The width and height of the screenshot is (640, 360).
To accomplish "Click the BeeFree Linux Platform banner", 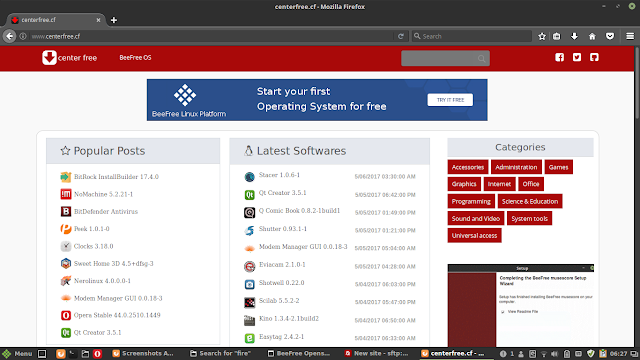I will (x=317, y=100).
